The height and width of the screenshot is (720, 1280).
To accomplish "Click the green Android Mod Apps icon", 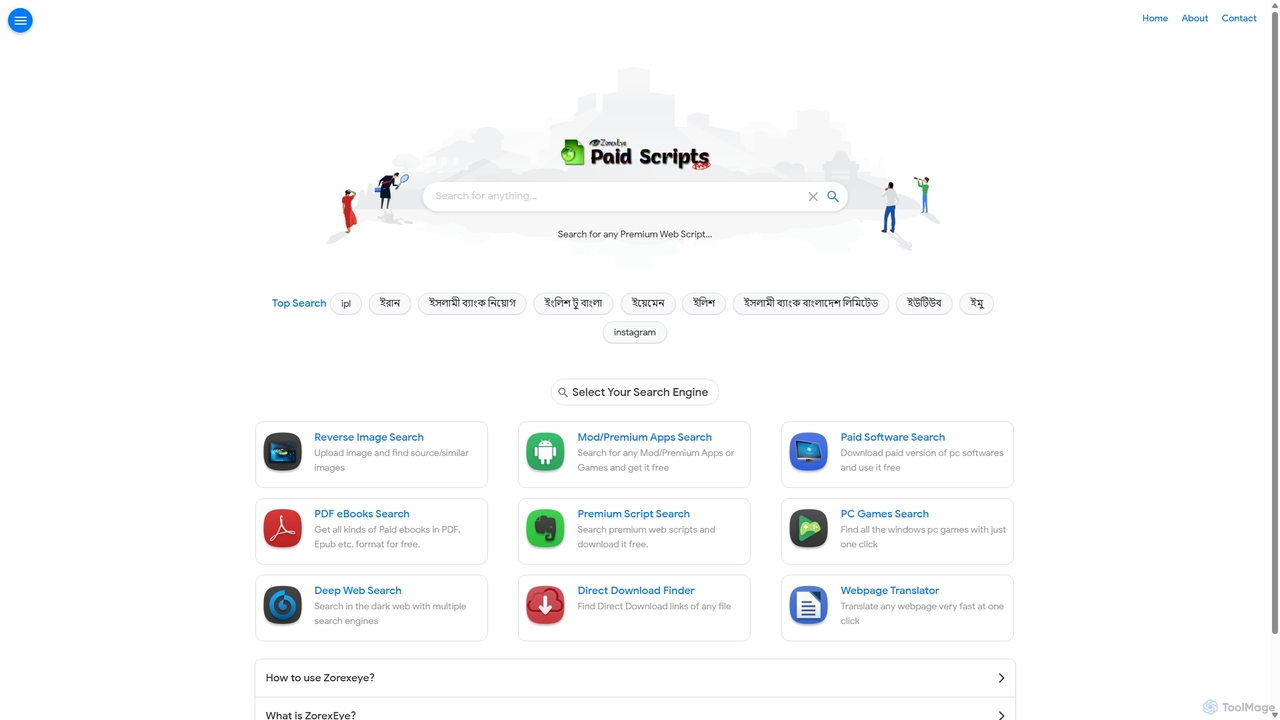I will coord(545,452).
